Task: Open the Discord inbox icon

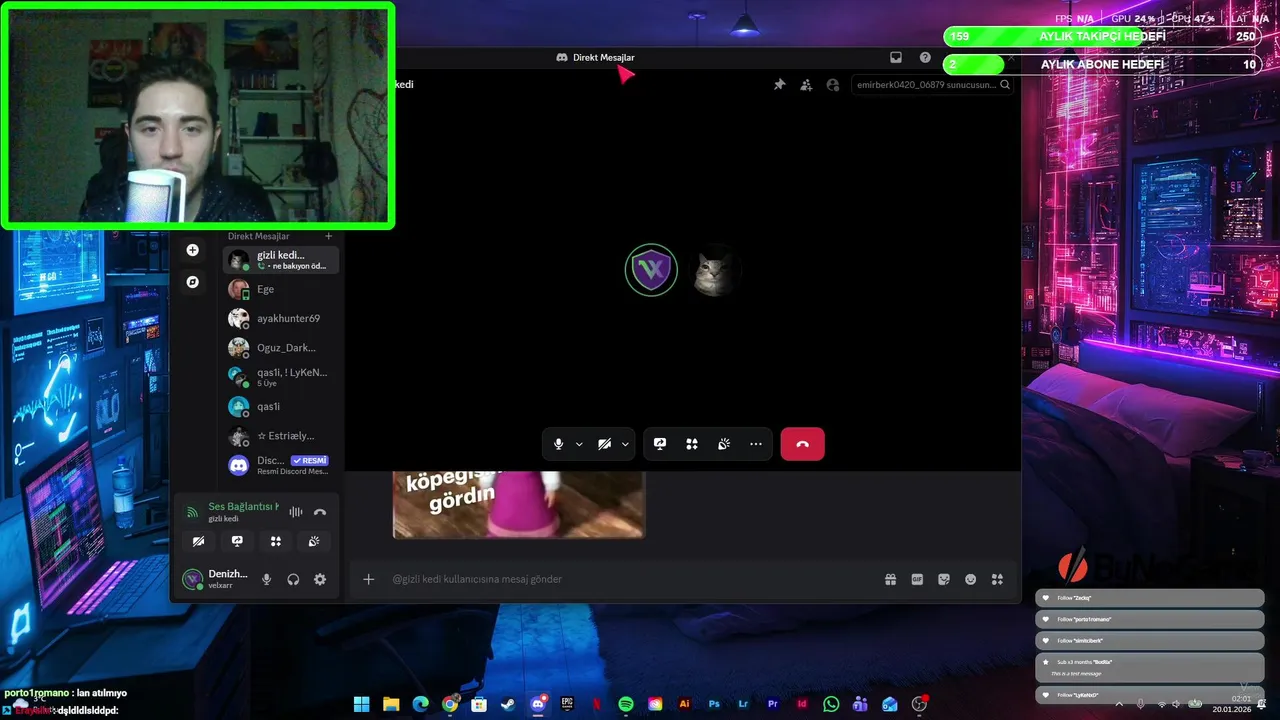Action: coord(896,58)
